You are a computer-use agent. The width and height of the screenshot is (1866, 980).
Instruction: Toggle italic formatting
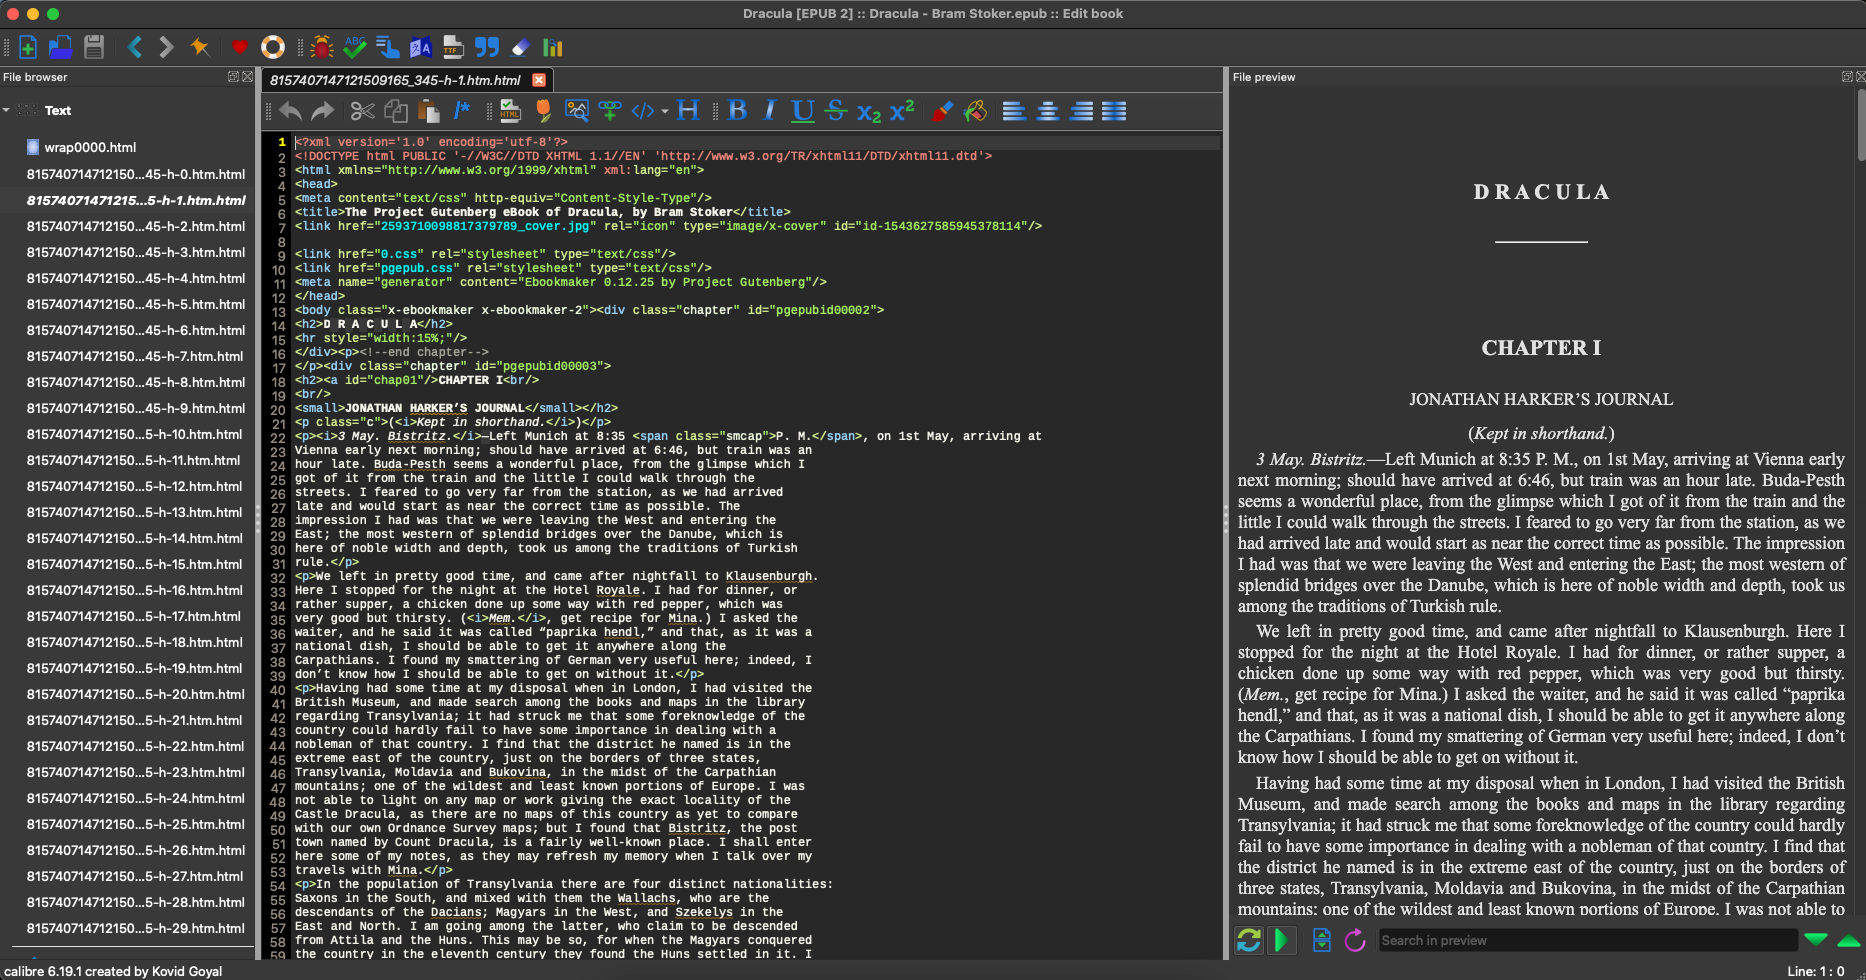pos(768,111)
